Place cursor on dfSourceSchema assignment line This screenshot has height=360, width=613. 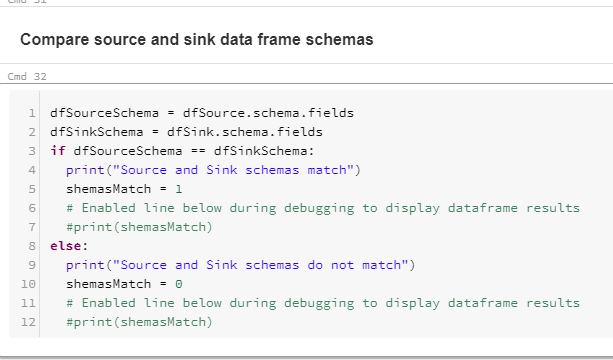202,113
